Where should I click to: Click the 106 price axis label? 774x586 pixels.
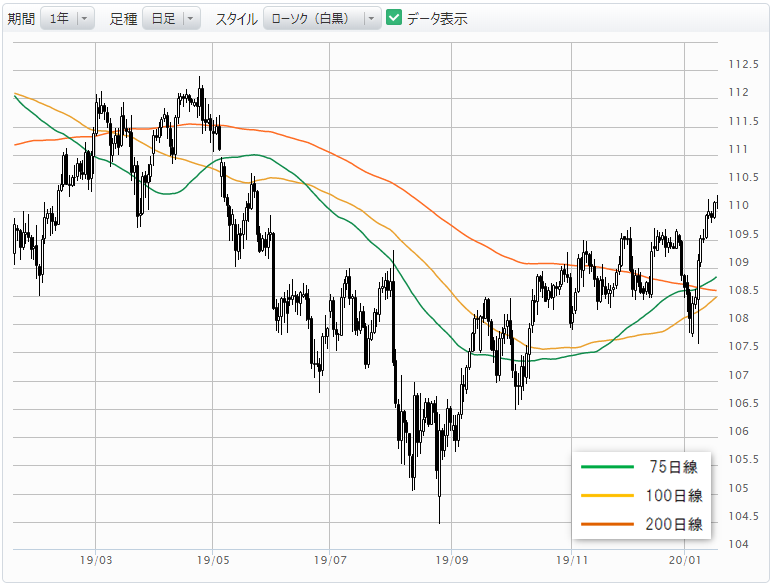[x=738, y=431]
